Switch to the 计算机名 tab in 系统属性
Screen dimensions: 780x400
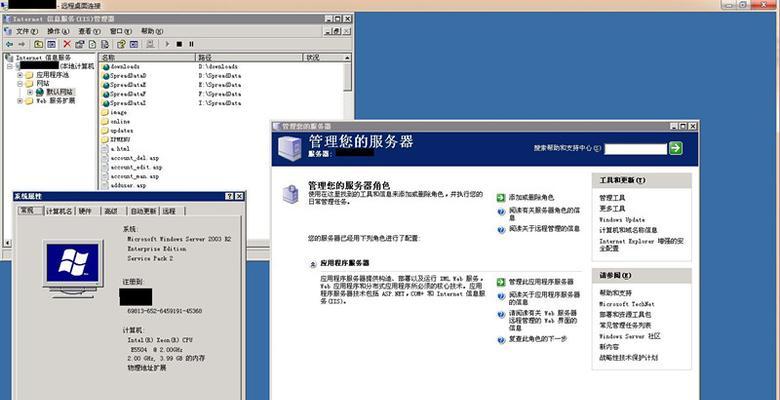59,211
